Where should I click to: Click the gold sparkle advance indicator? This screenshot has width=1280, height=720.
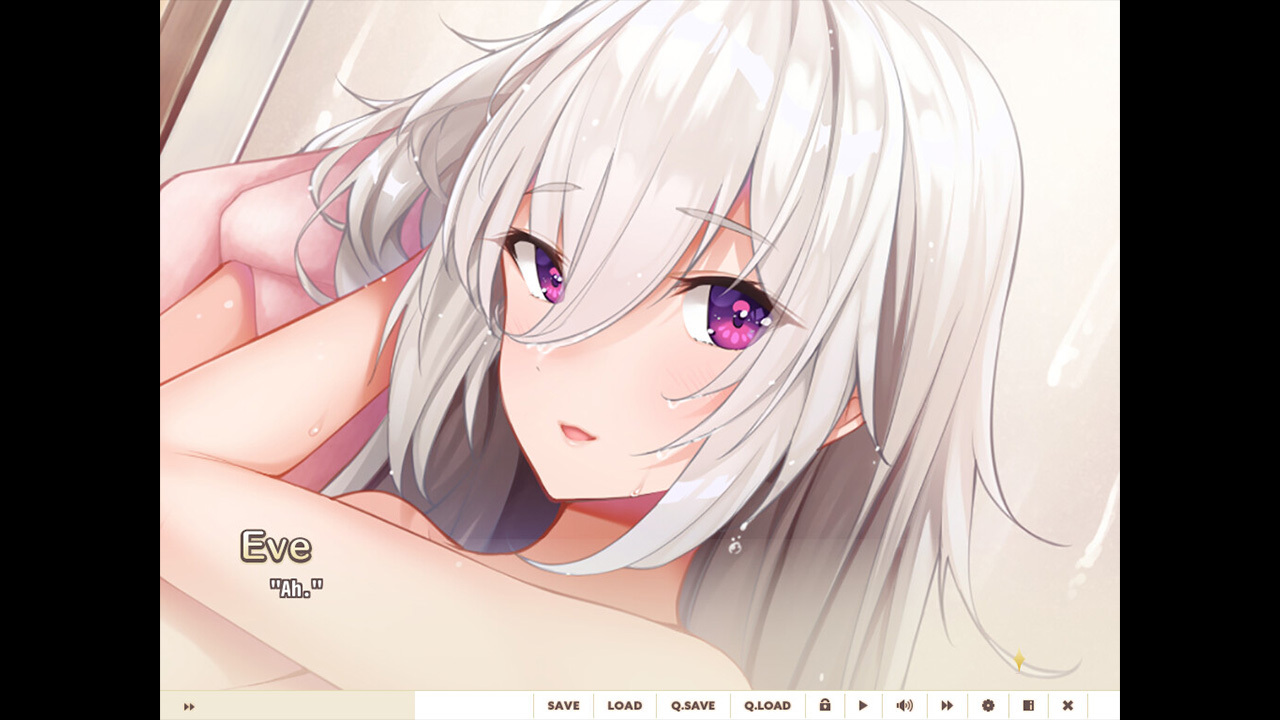pos(1019,660)
